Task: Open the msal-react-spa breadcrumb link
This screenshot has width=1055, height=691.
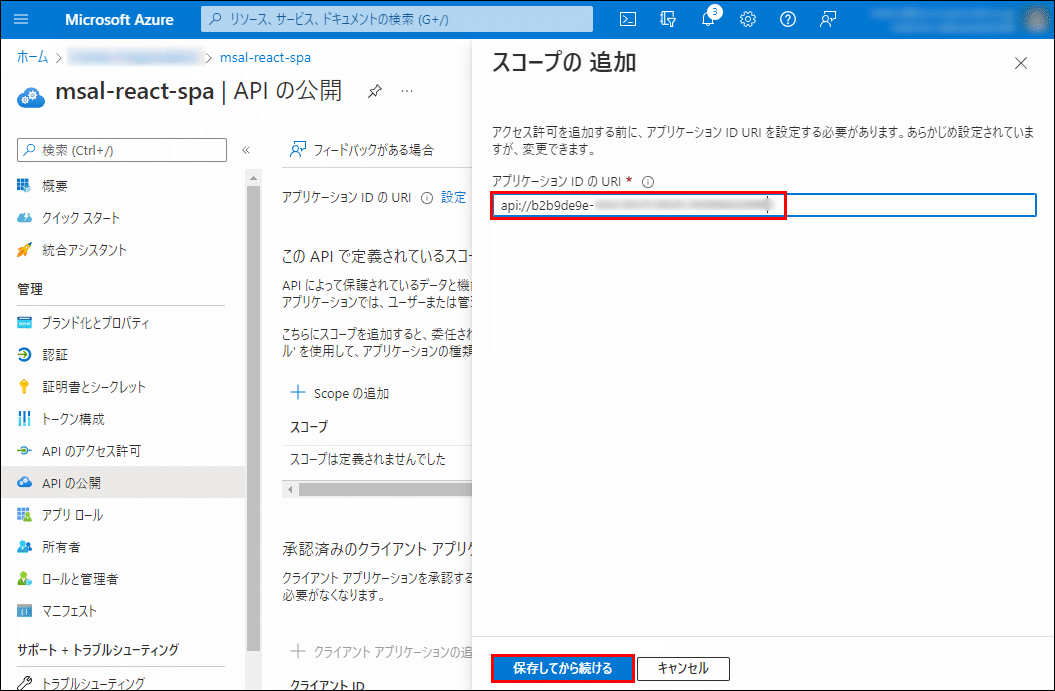Action: 265,57
